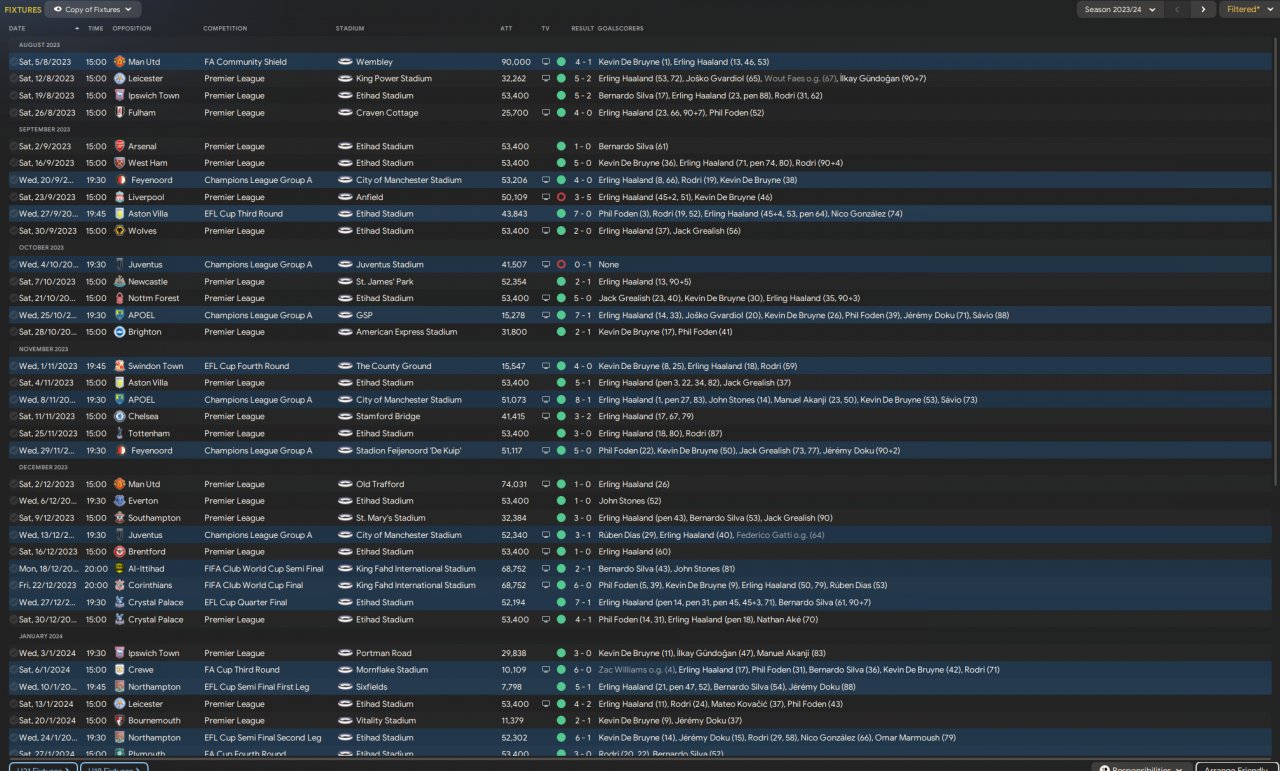Sort by the Competition column header
The image size is (1280, 771).
point(225,28)
